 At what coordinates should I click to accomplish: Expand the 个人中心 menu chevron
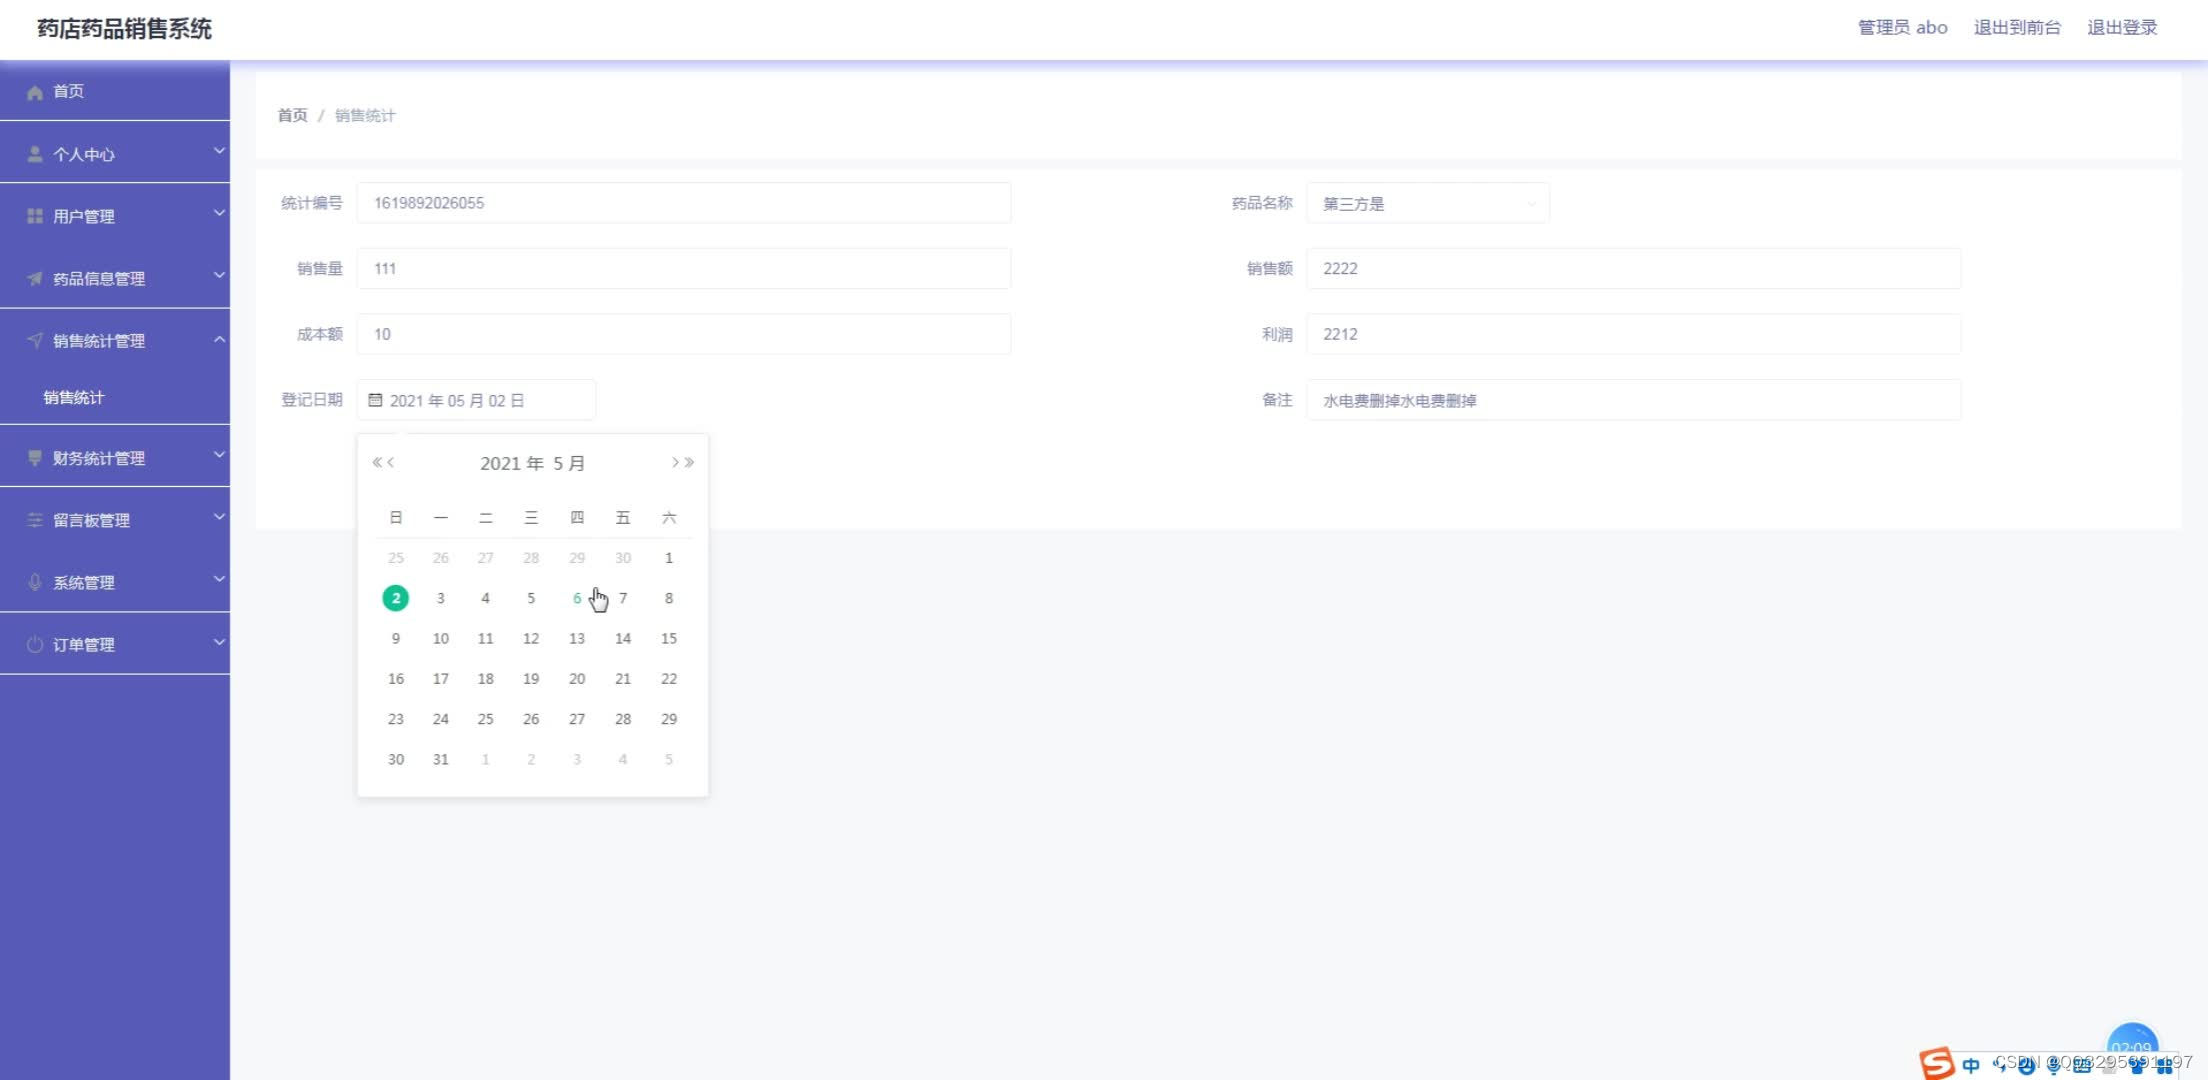(219, 151)
